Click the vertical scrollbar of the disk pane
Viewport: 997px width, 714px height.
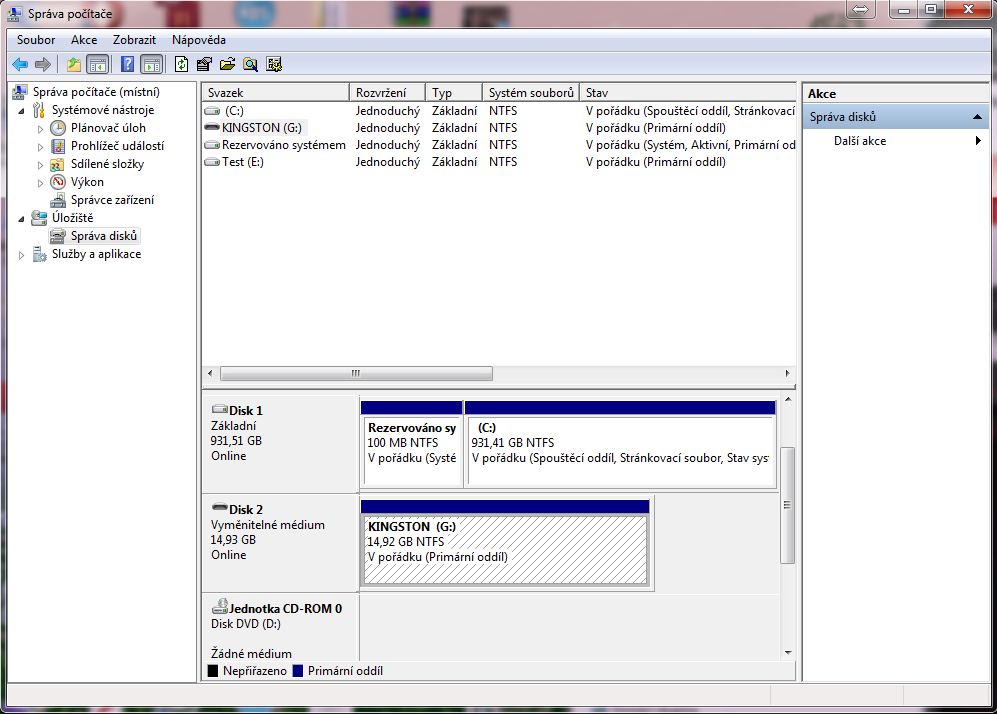pos(787,505)
